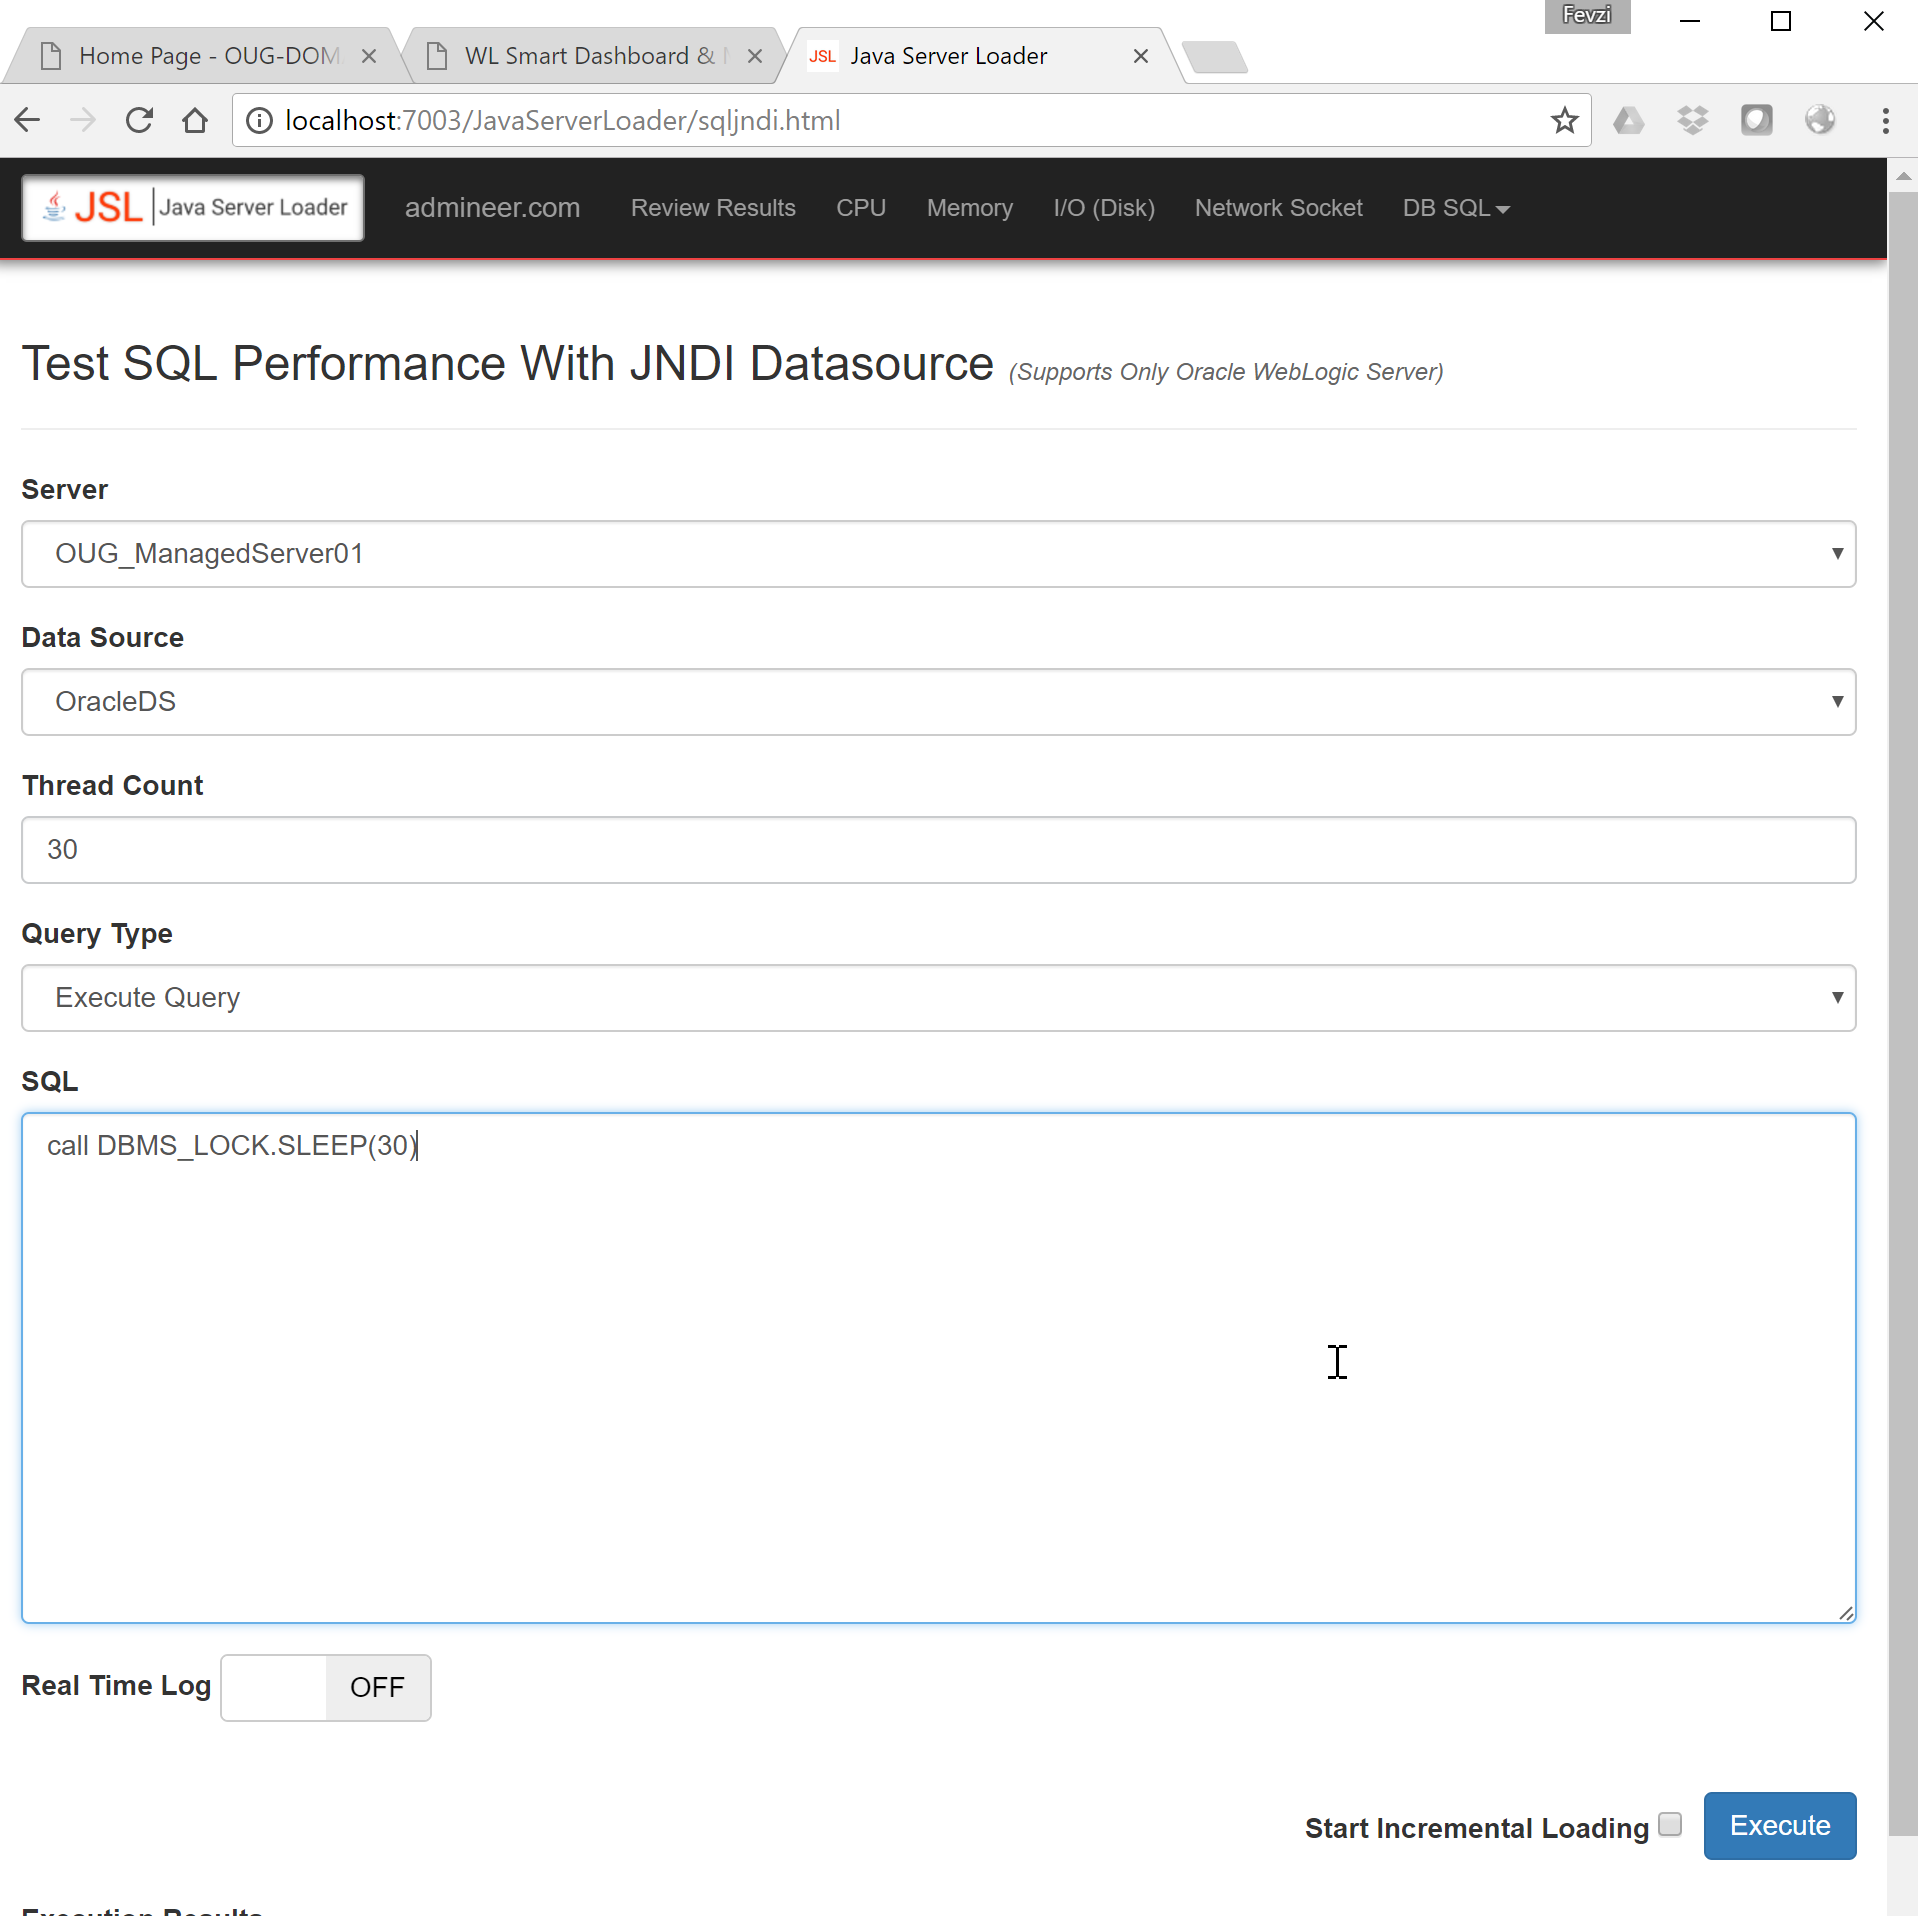Click the Thread Count input field

click(938, 850)
